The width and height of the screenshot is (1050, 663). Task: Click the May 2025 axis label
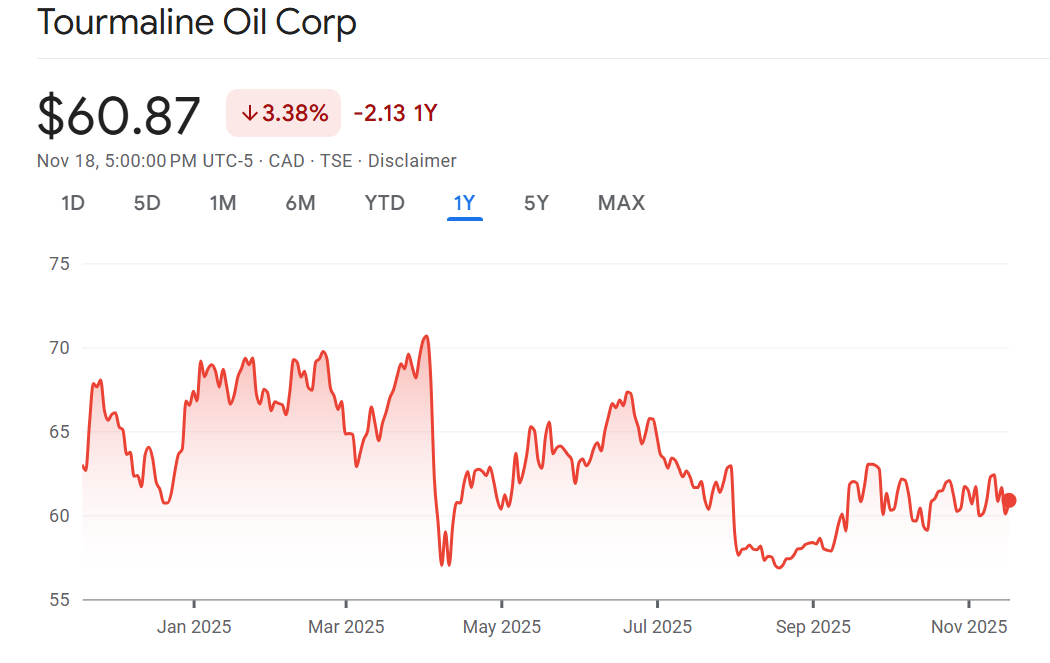503,627
